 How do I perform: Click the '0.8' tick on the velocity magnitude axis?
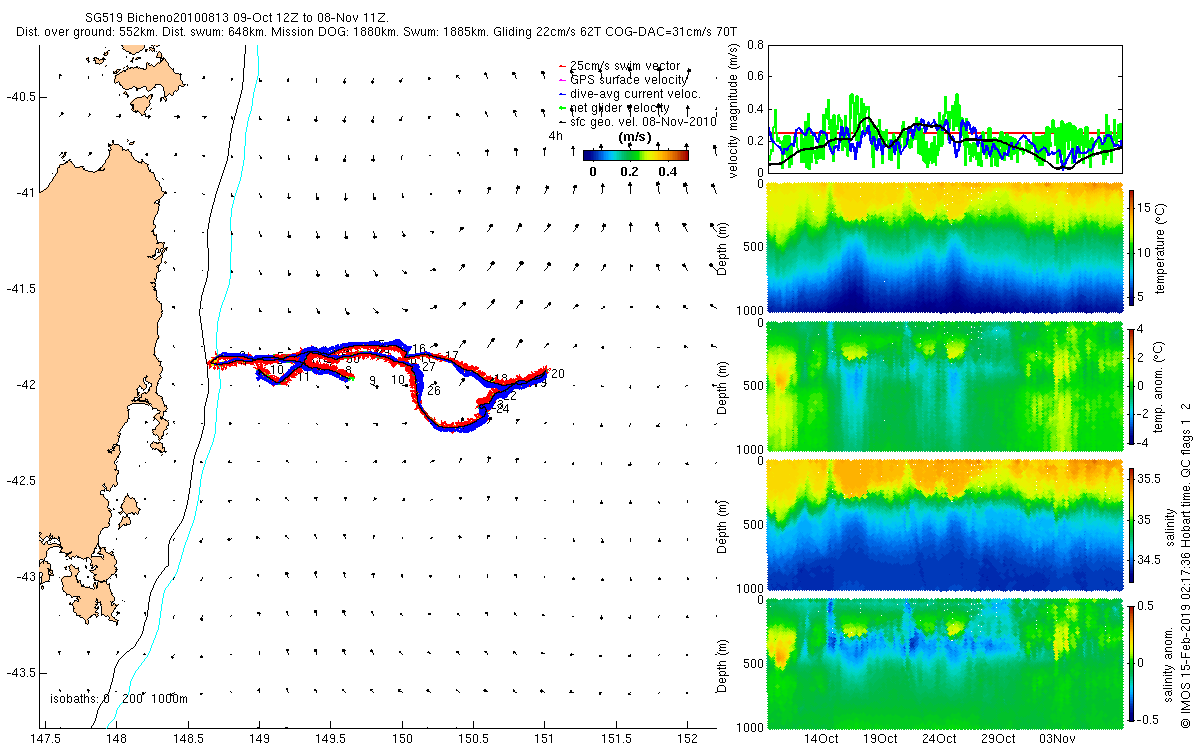pyautogui.click(x=755, y=45)
